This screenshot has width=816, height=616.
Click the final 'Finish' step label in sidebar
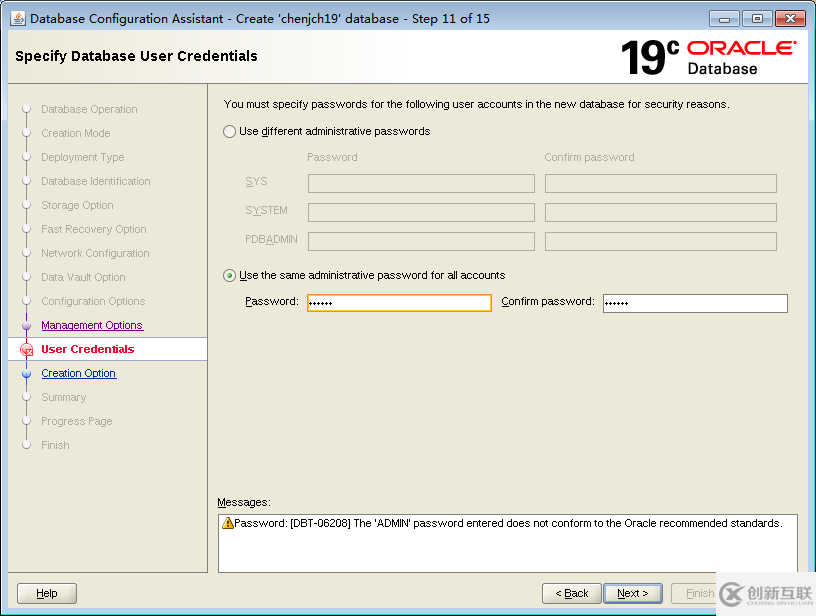coord(55,445)
